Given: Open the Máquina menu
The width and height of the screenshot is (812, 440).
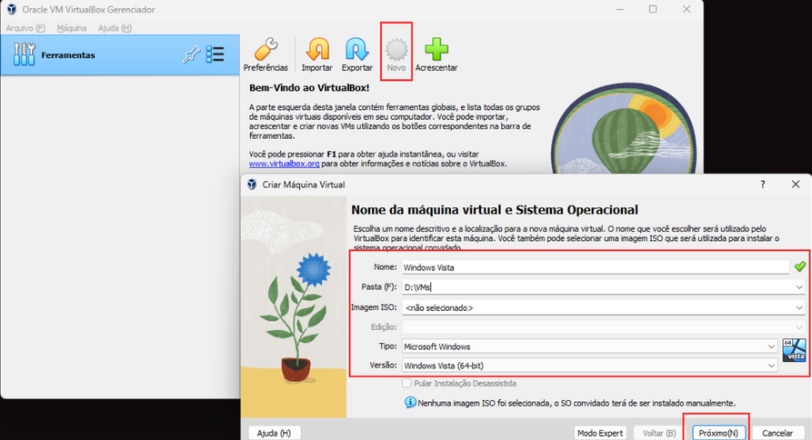Looking at the screenshot, I should pos(71,28).
